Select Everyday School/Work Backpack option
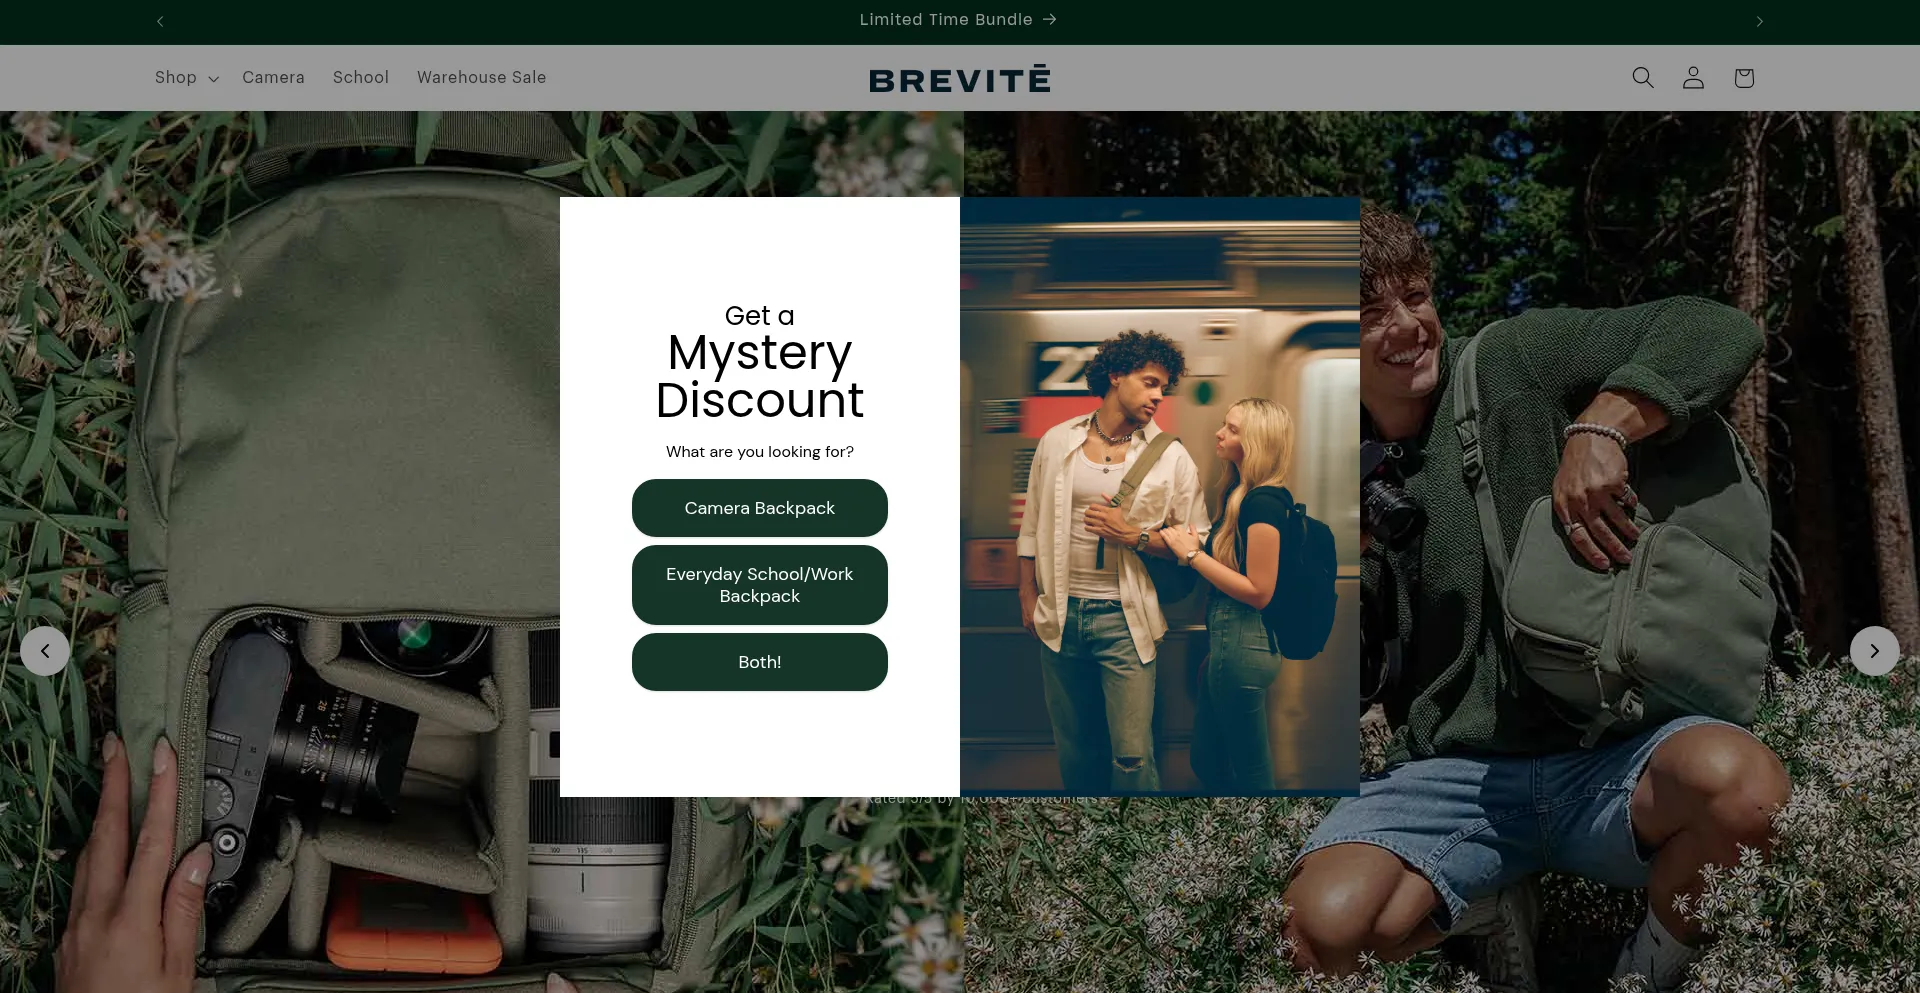This screenshot has width=1920, height=993. click(759, 585)
